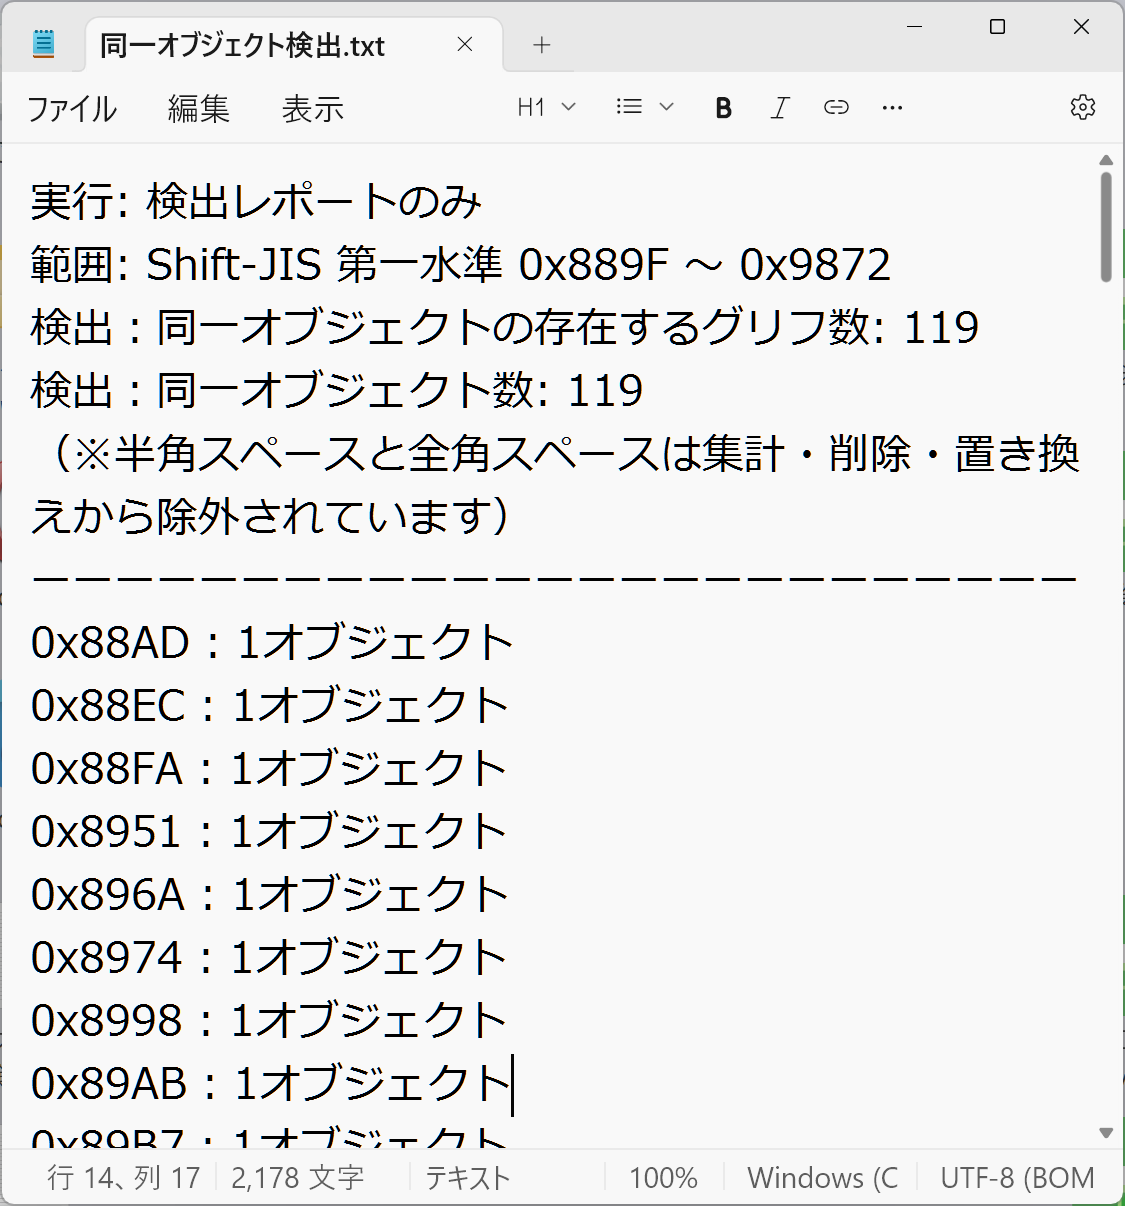Click the 100% zoom level in status bar
Image resolution: width=1125 pixels, height=1206 pixels.
pyautogui.click(x=663, y=1178)
